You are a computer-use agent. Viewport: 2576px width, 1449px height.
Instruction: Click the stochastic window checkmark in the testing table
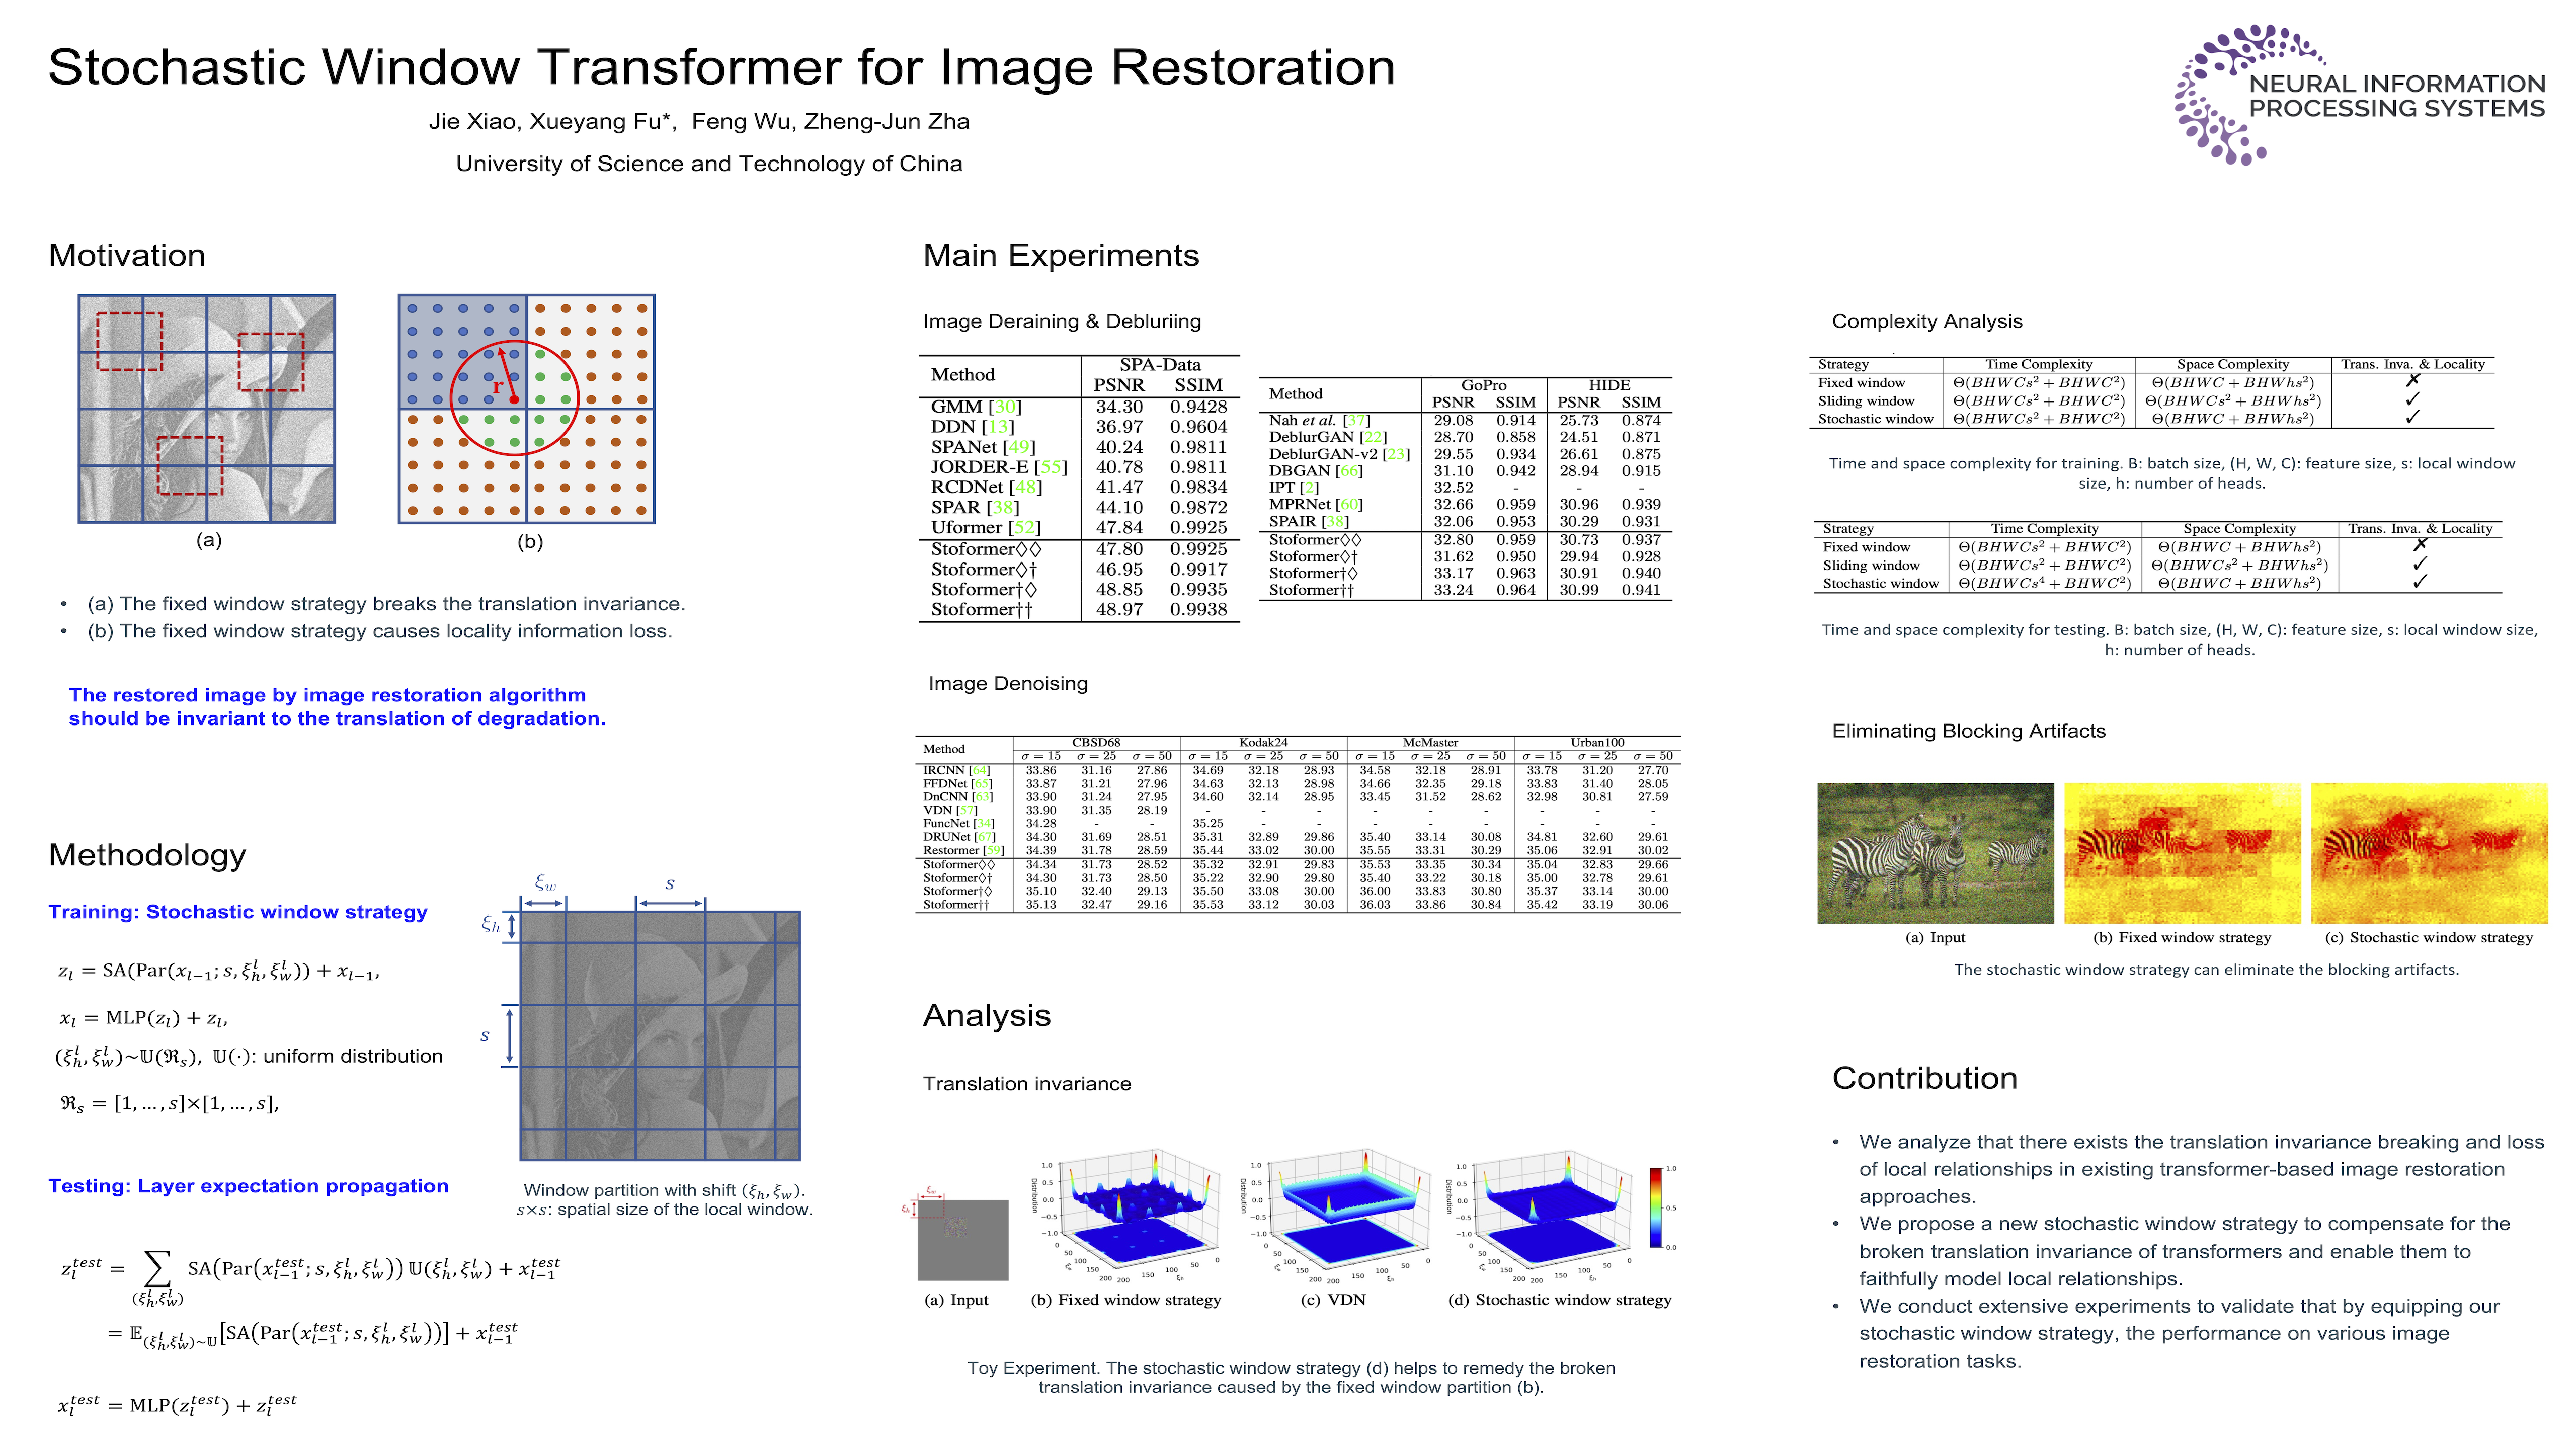2419,582
